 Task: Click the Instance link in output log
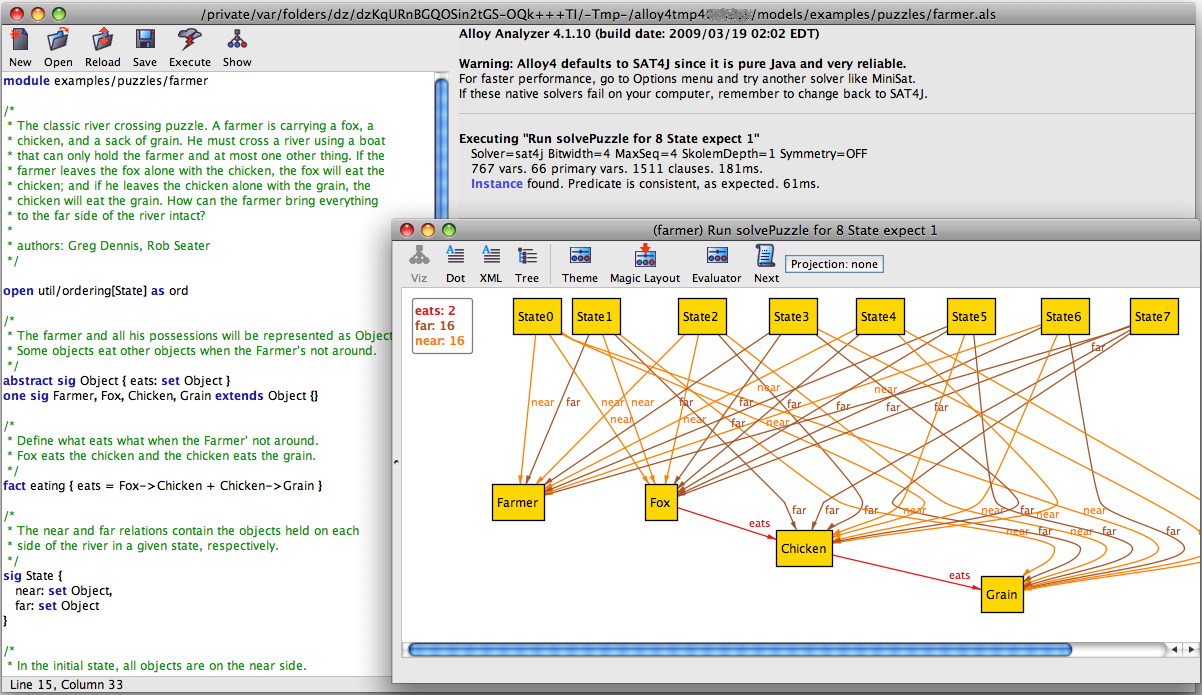click(x=497, y=183)
